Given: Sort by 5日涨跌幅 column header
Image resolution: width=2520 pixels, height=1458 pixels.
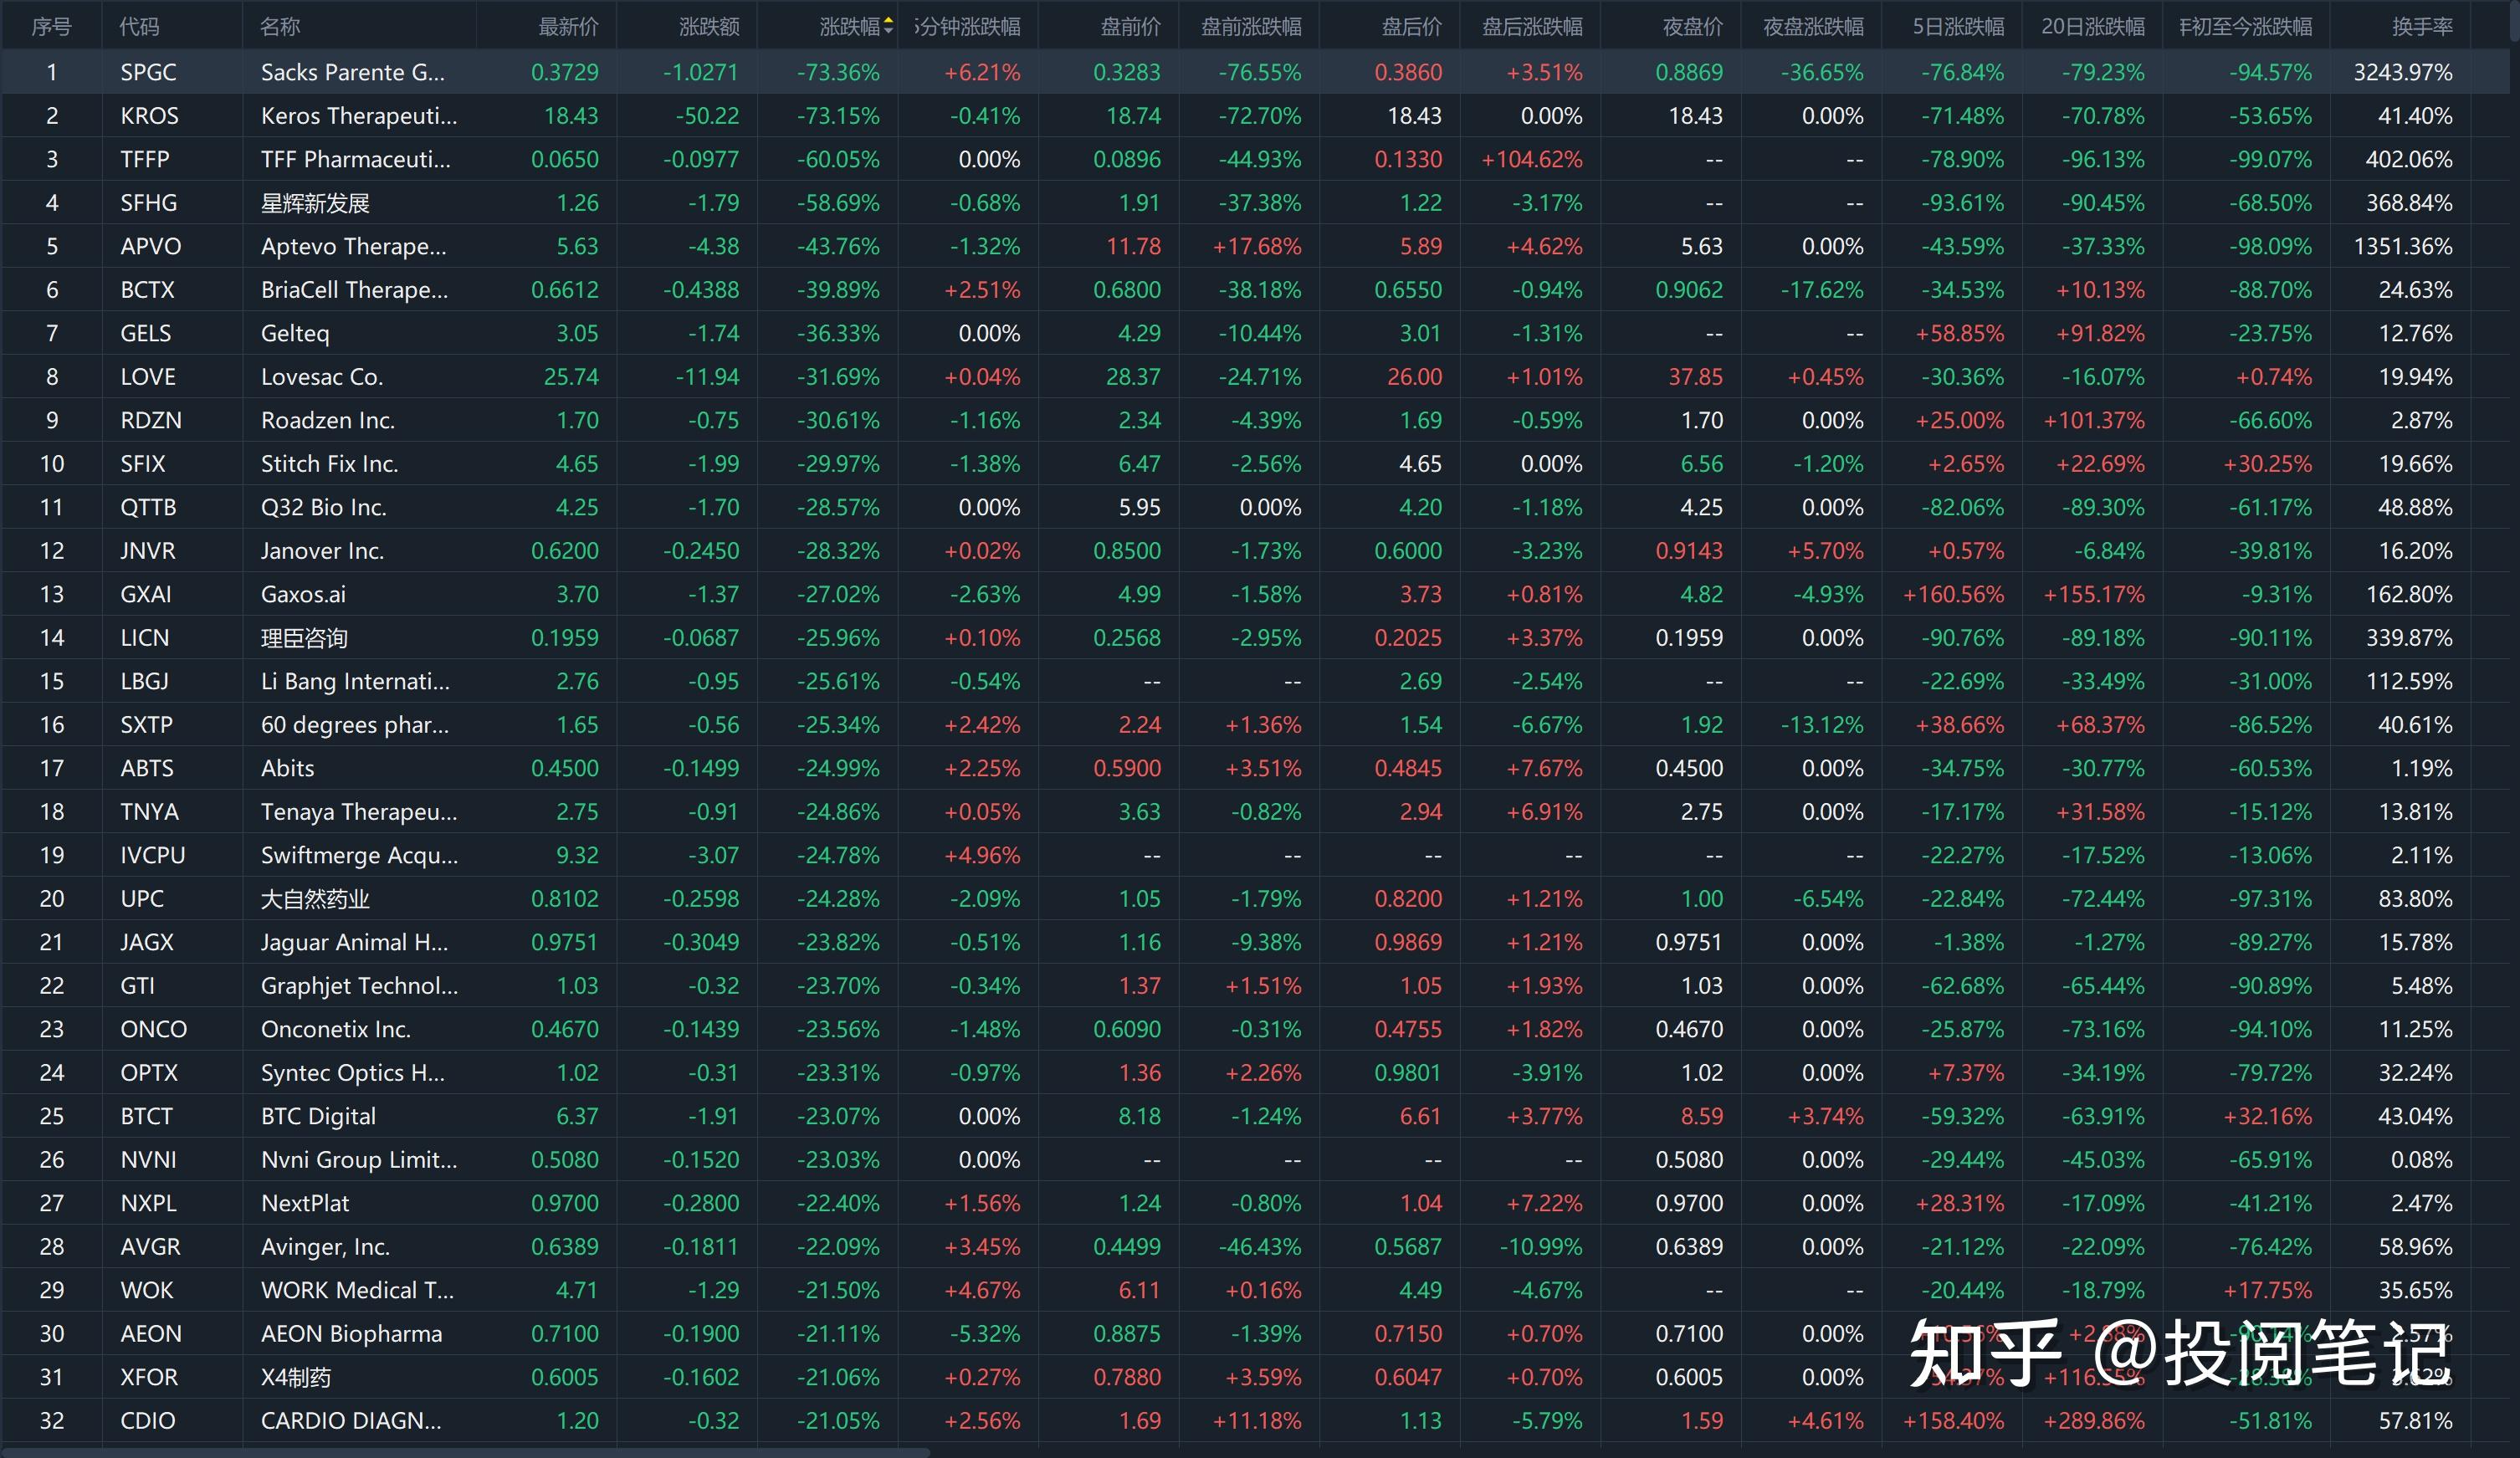Looking at the screenshot, I should click(x=1958, y=27).
